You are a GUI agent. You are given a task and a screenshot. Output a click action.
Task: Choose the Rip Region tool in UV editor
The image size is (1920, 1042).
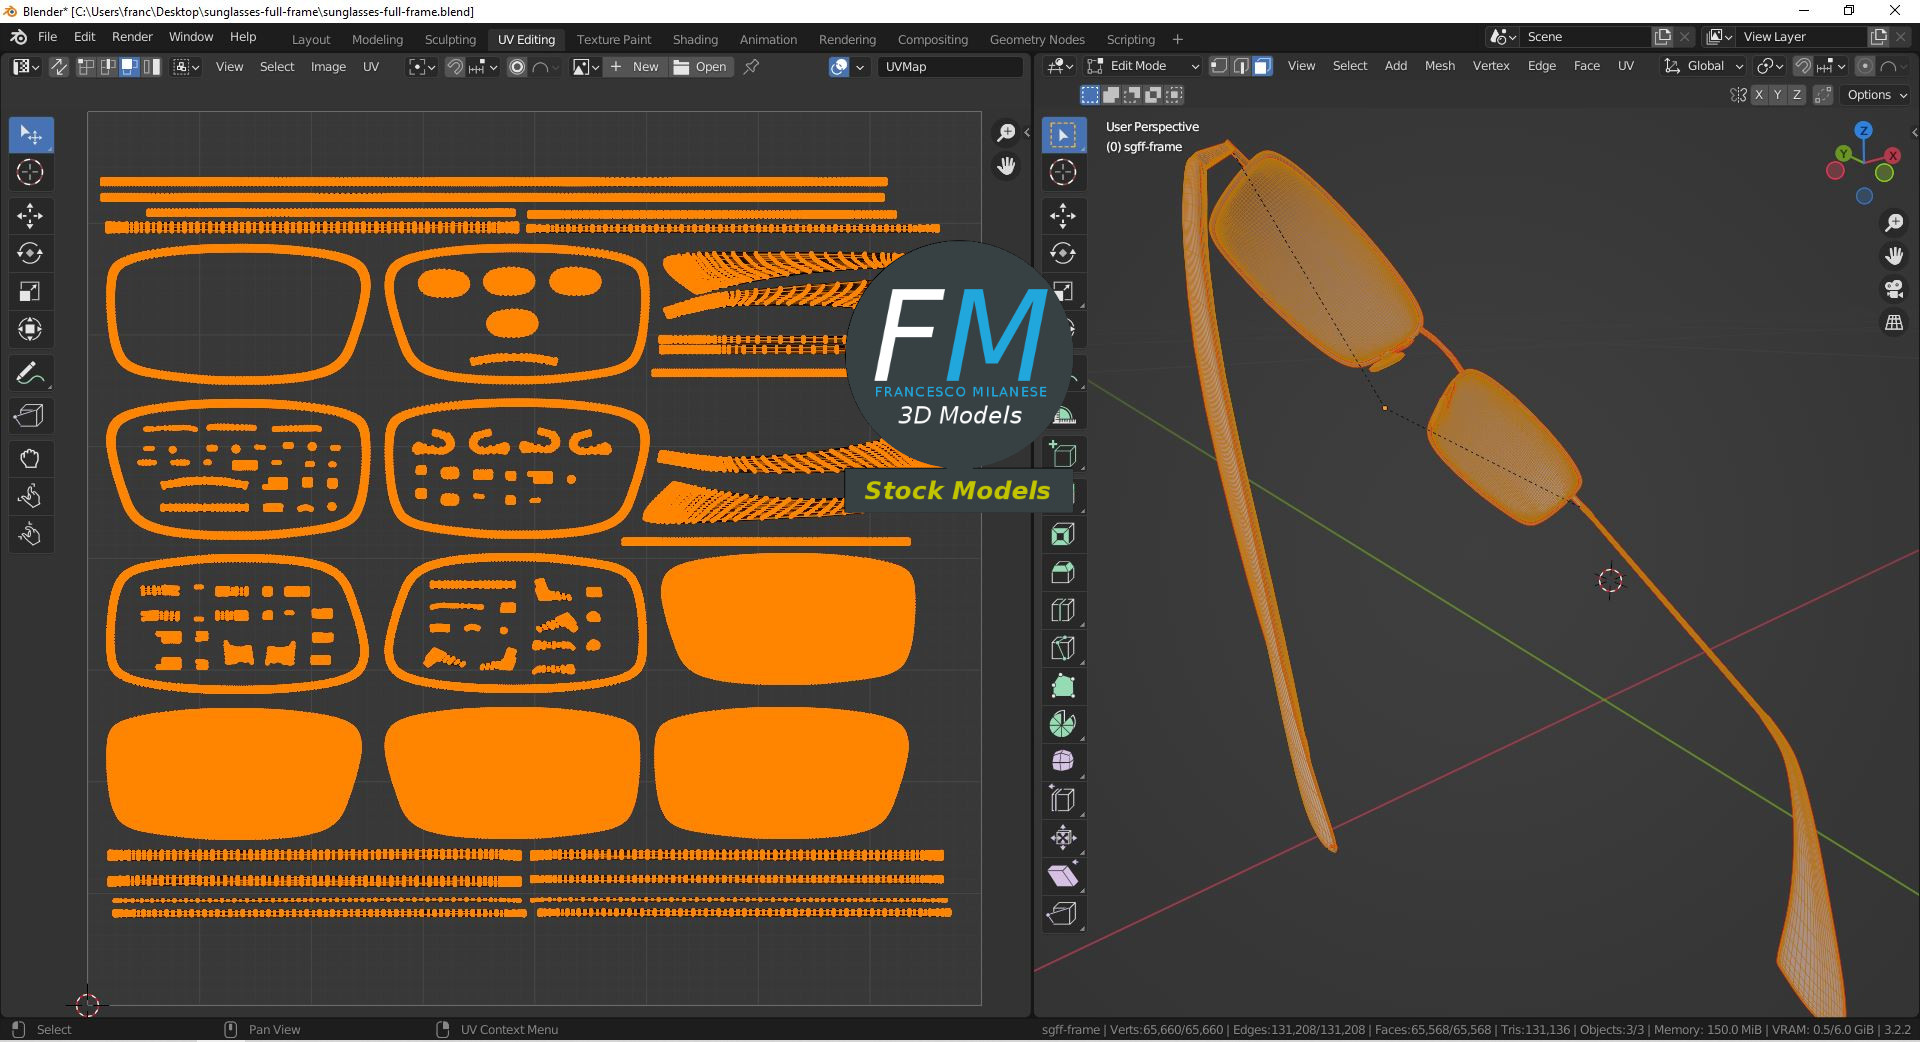(x=30, y=416)
